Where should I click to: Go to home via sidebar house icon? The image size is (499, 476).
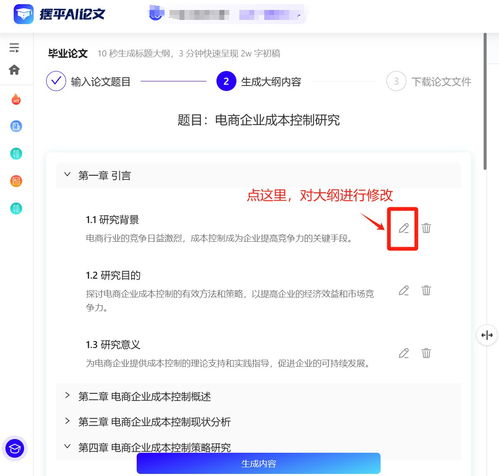pos(14,70)
